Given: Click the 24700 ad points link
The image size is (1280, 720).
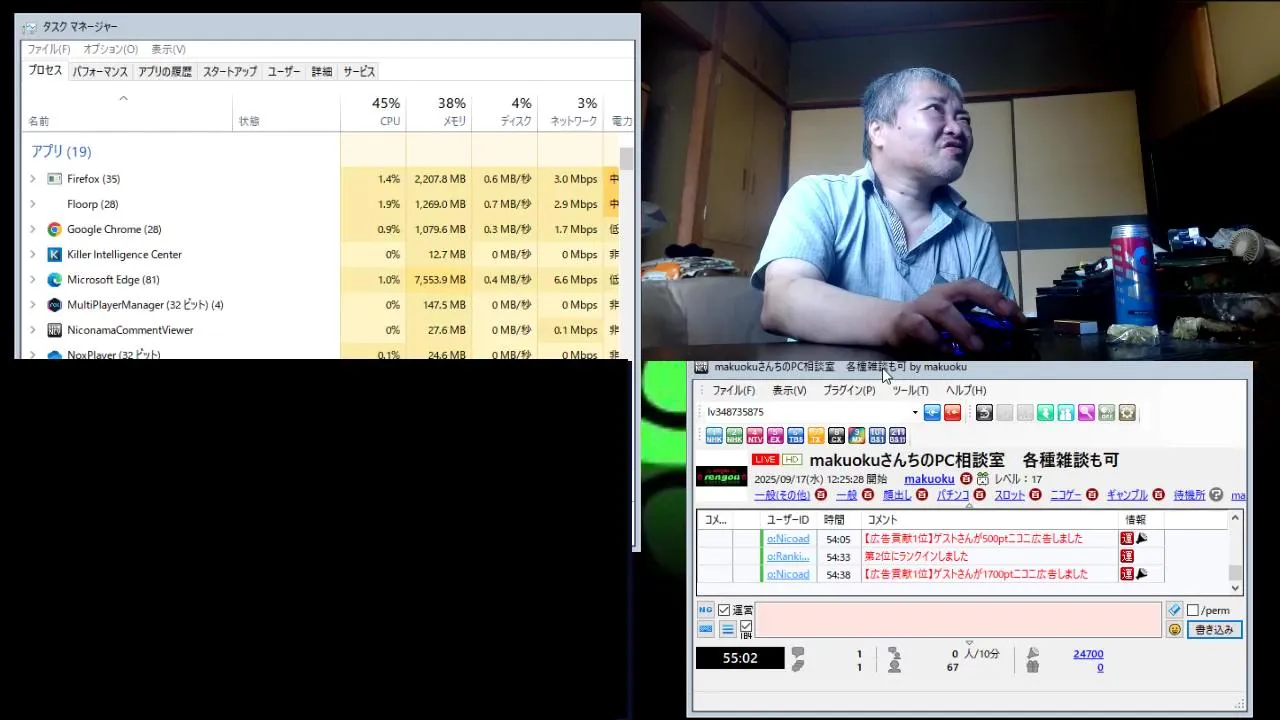Looking at the screenshot, I should click(1088, 654).
